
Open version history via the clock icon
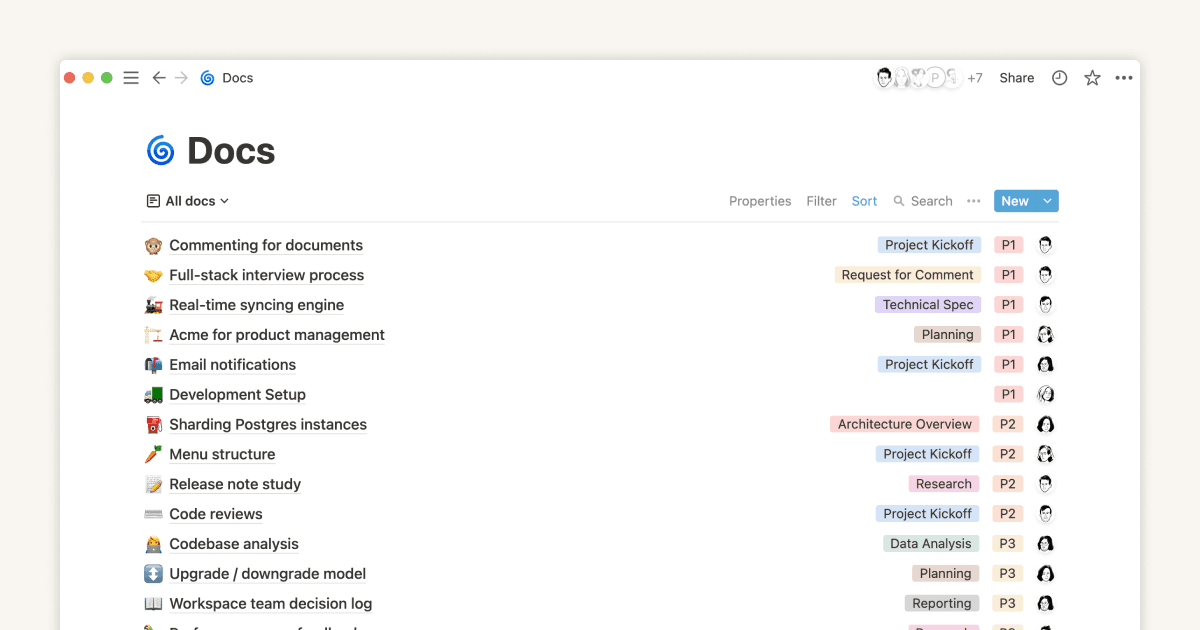(x=1059, y=77)
